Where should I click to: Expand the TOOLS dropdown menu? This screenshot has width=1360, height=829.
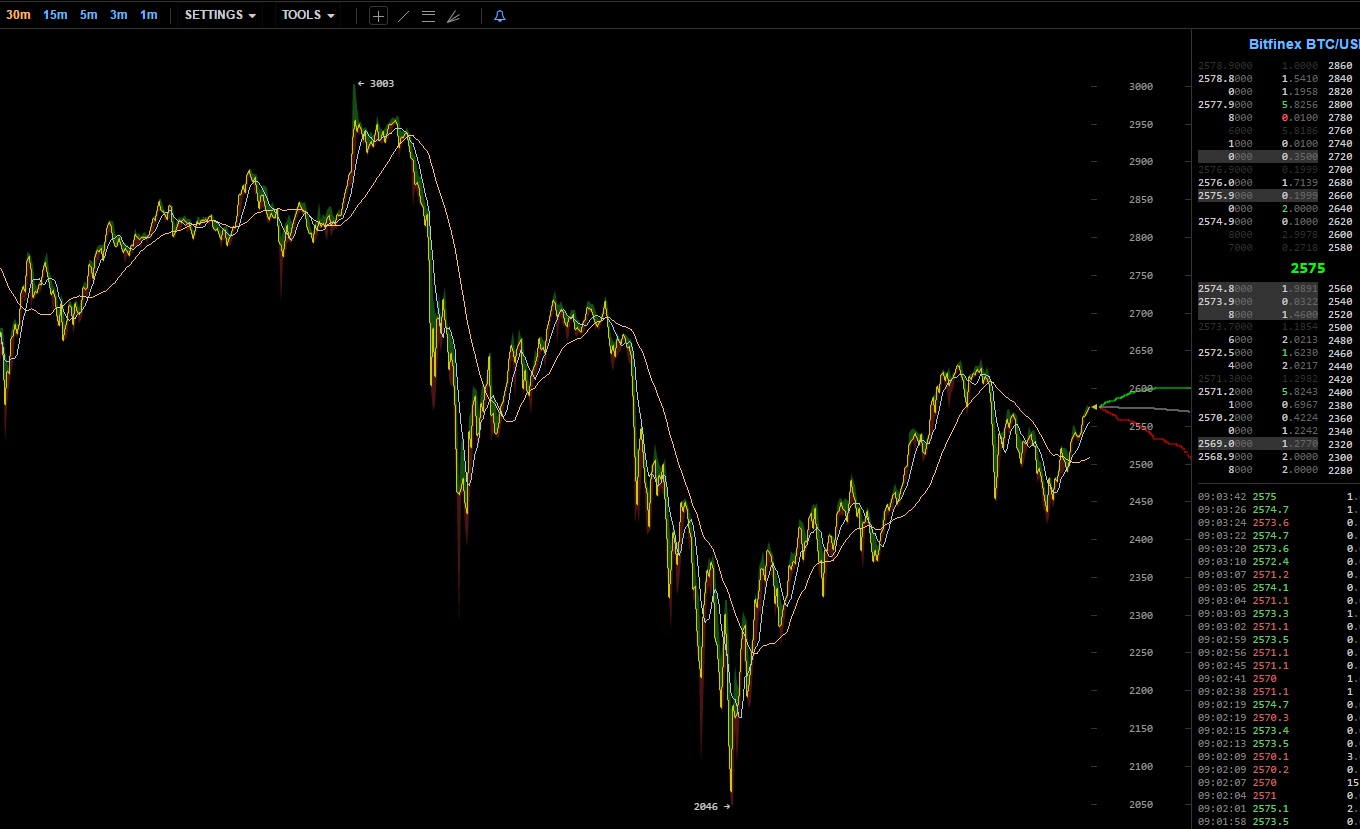tap(308, 15)
